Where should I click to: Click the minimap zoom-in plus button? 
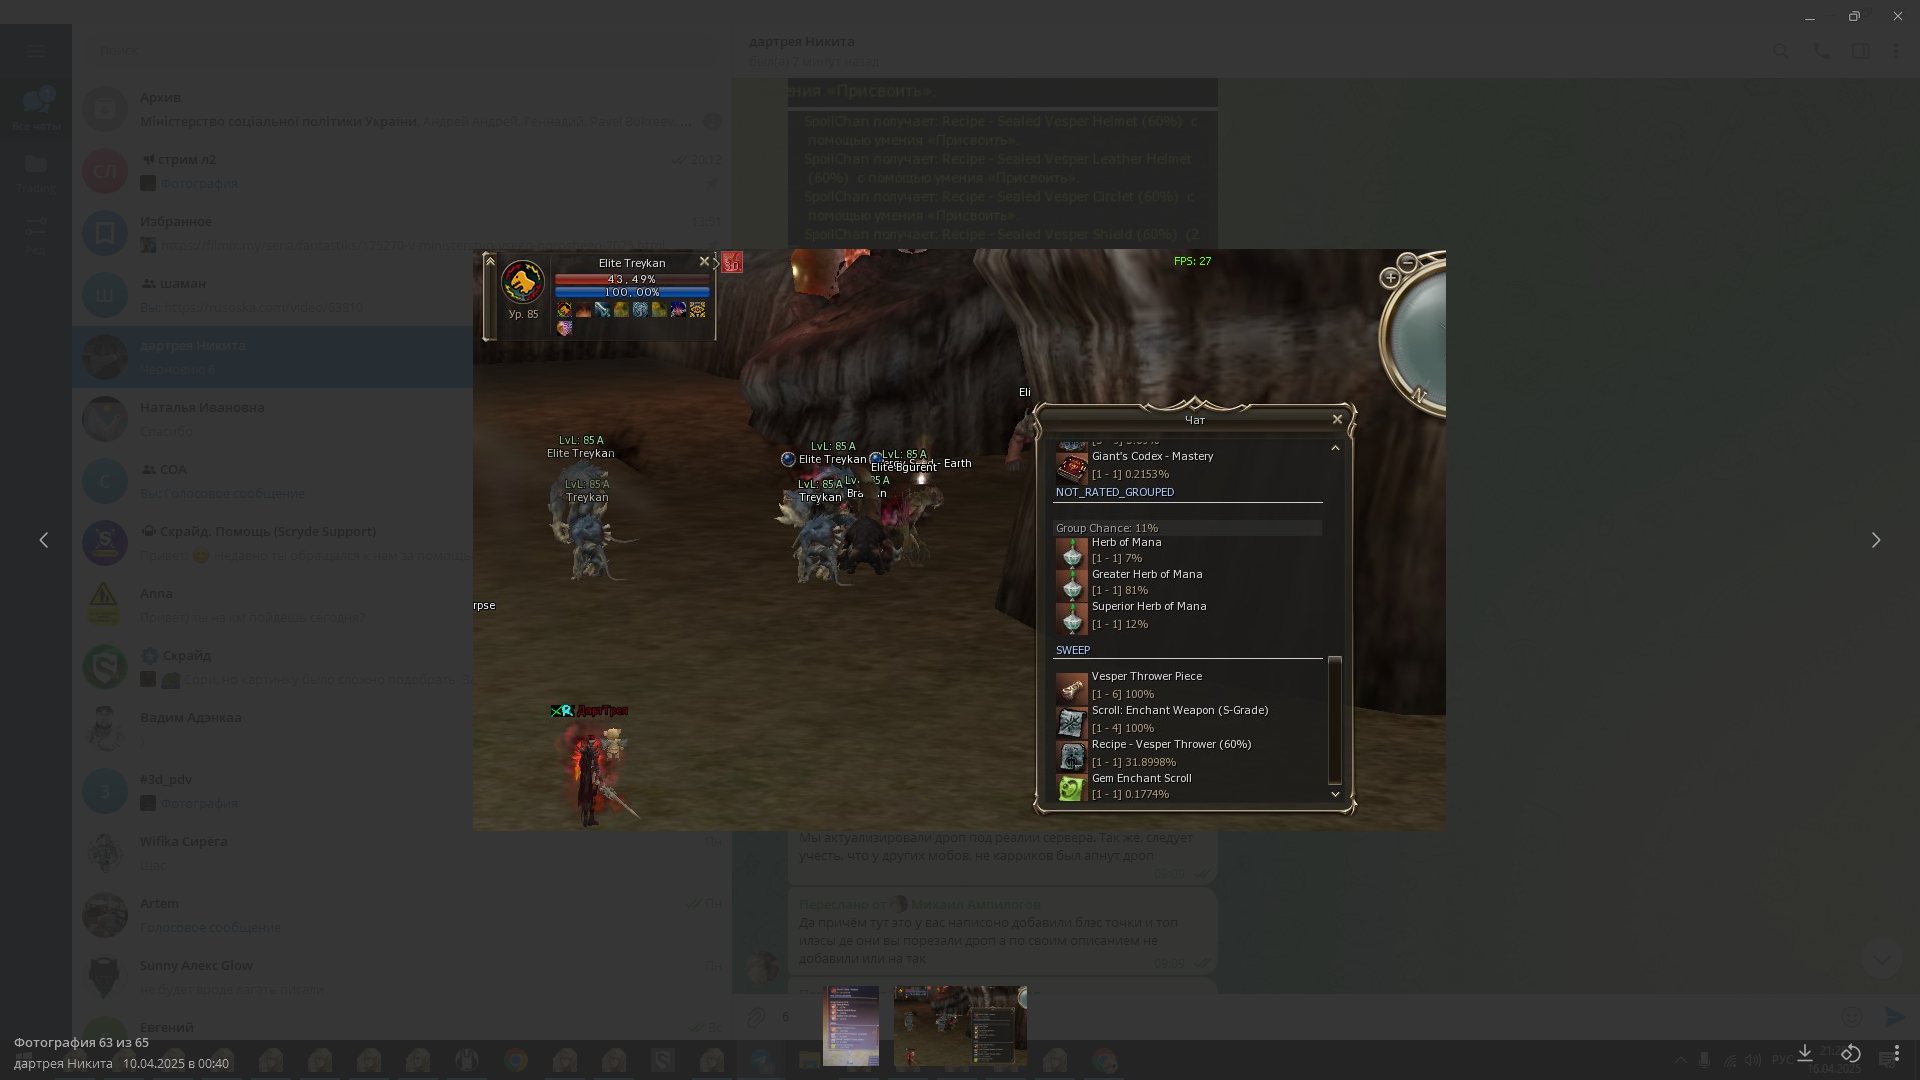[1390, 278]
